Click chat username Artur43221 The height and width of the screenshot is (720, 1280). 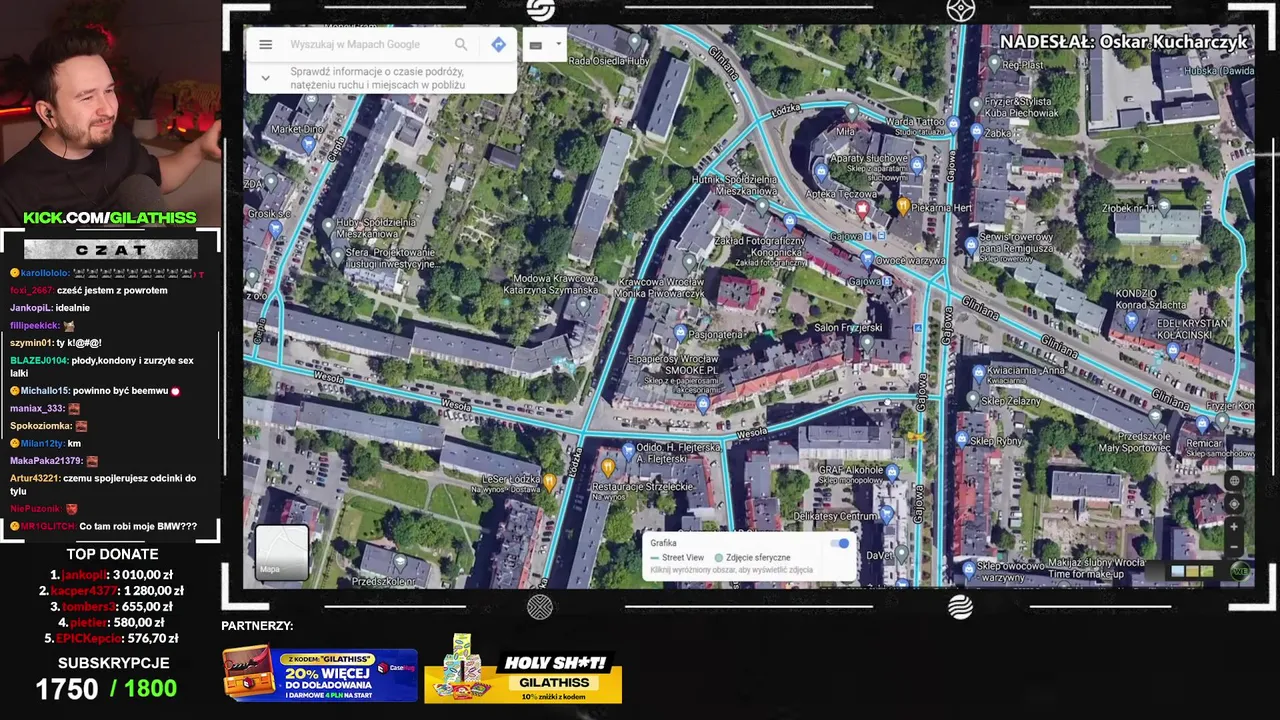[x=35, y=478]
